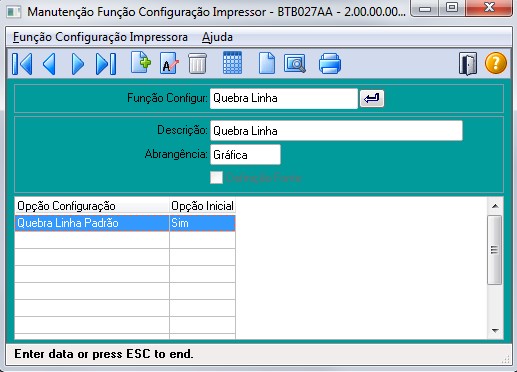Go to the previous record
Viewport: 517px width, 372px height.
pos(49,63)
